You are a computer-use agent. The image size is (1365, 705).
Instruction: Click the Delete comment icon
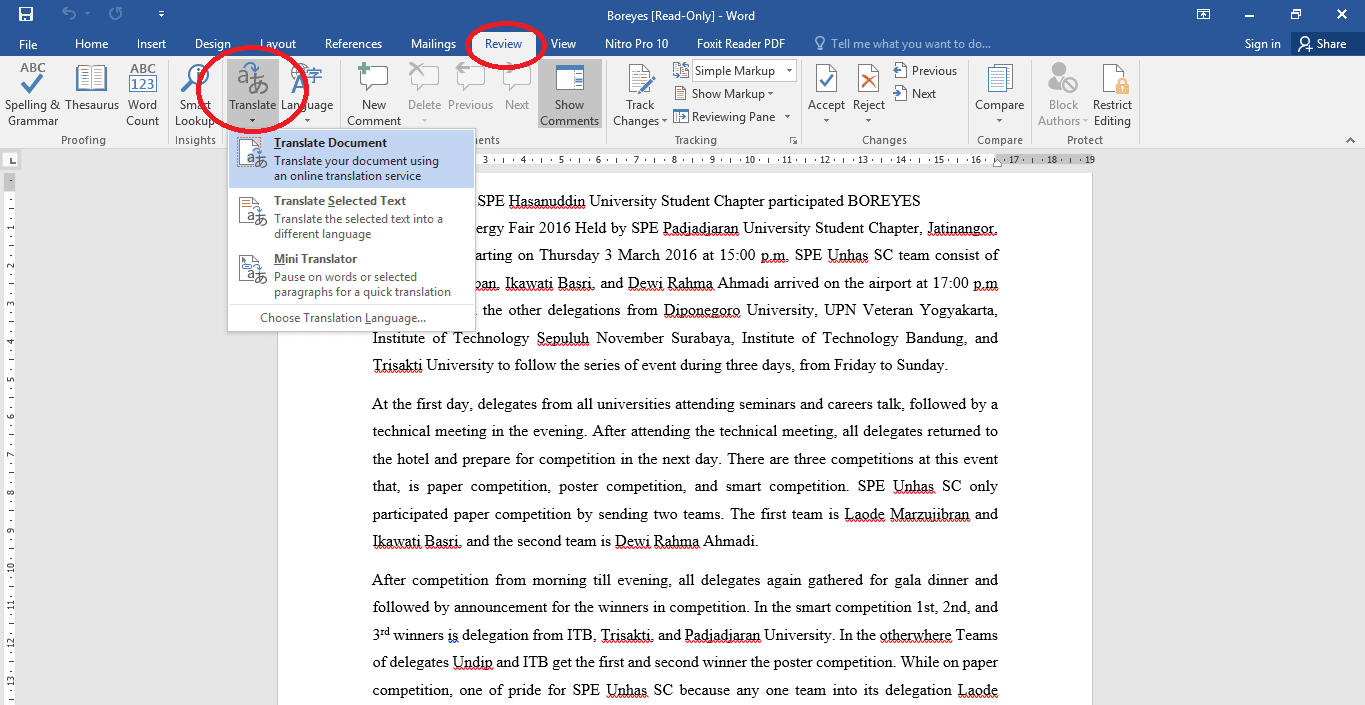click(424, 79)
